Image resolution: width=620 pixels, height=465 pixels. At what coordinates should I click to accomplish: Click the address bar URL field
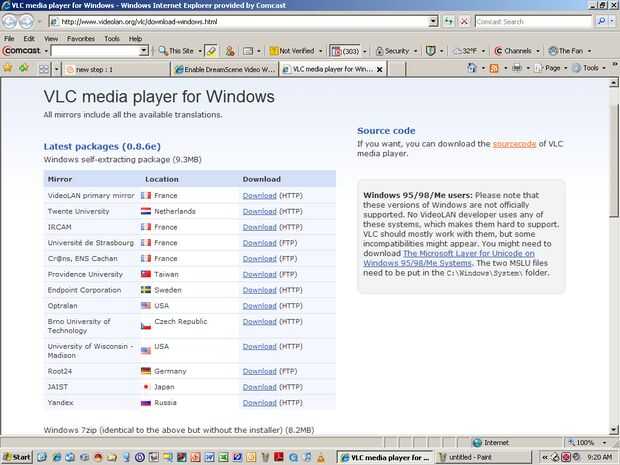point(240,21)
